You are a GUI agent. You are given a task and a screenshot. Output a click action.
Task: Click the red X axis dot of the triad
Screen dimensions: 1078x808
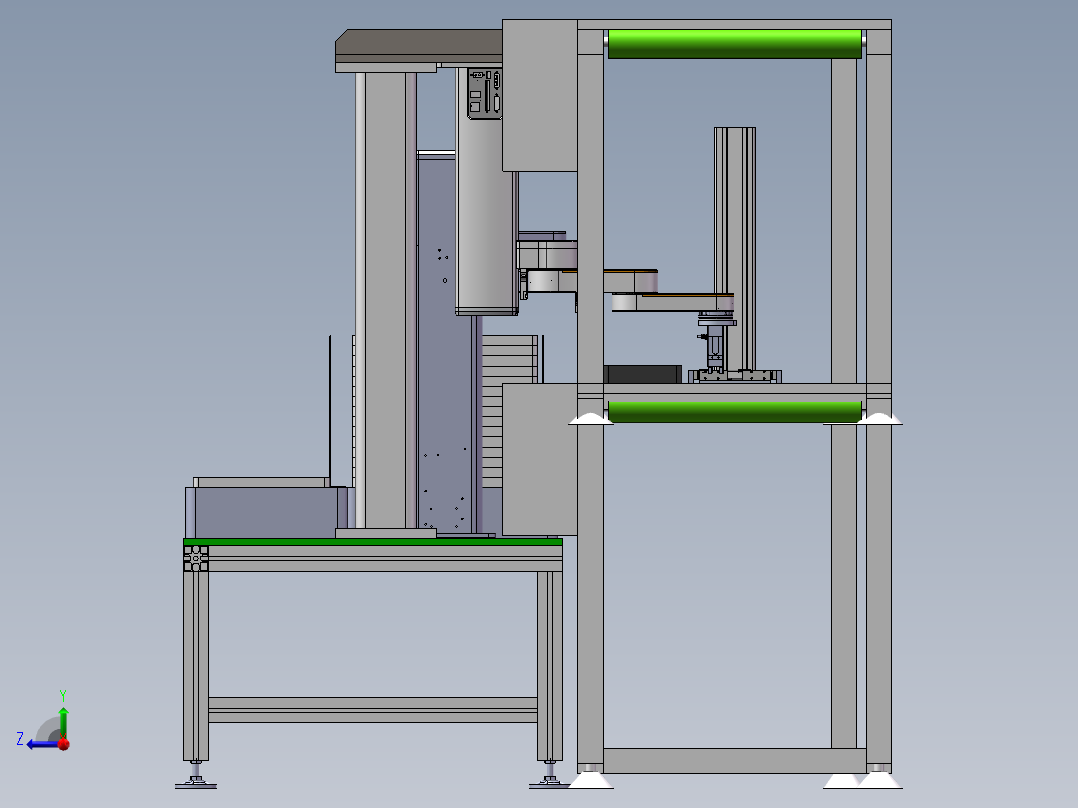64,743
